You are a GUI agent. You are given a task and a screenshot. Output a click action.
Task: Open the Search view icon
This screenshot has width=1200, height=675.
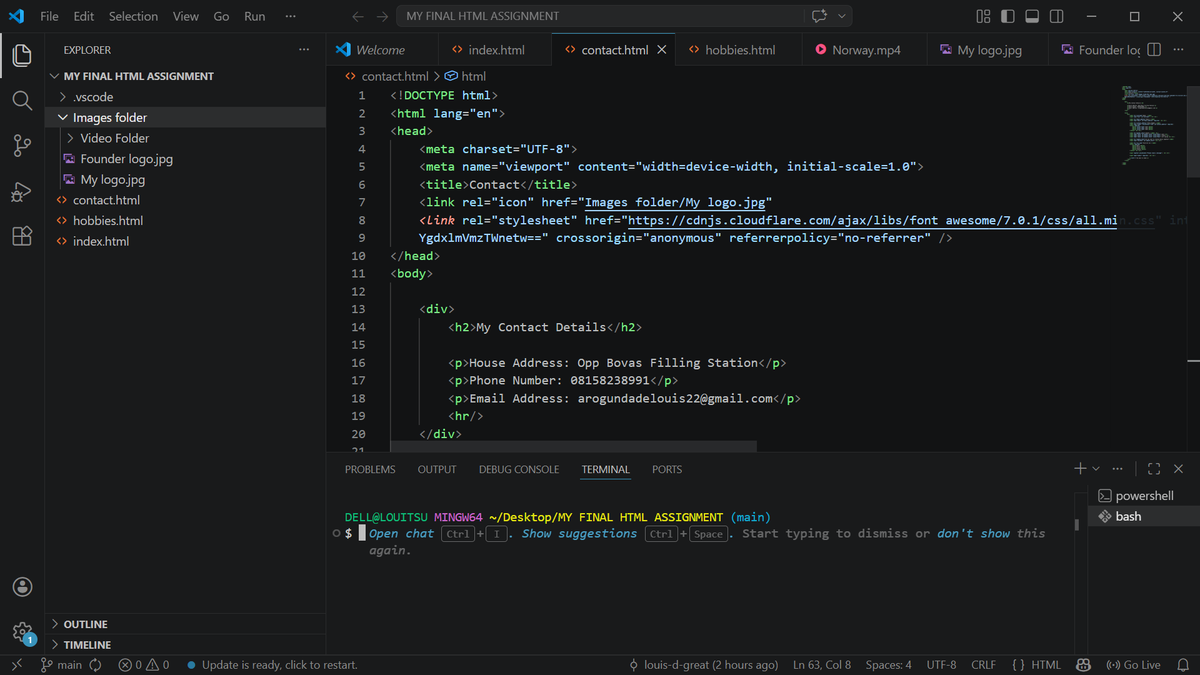pos(22,100)
